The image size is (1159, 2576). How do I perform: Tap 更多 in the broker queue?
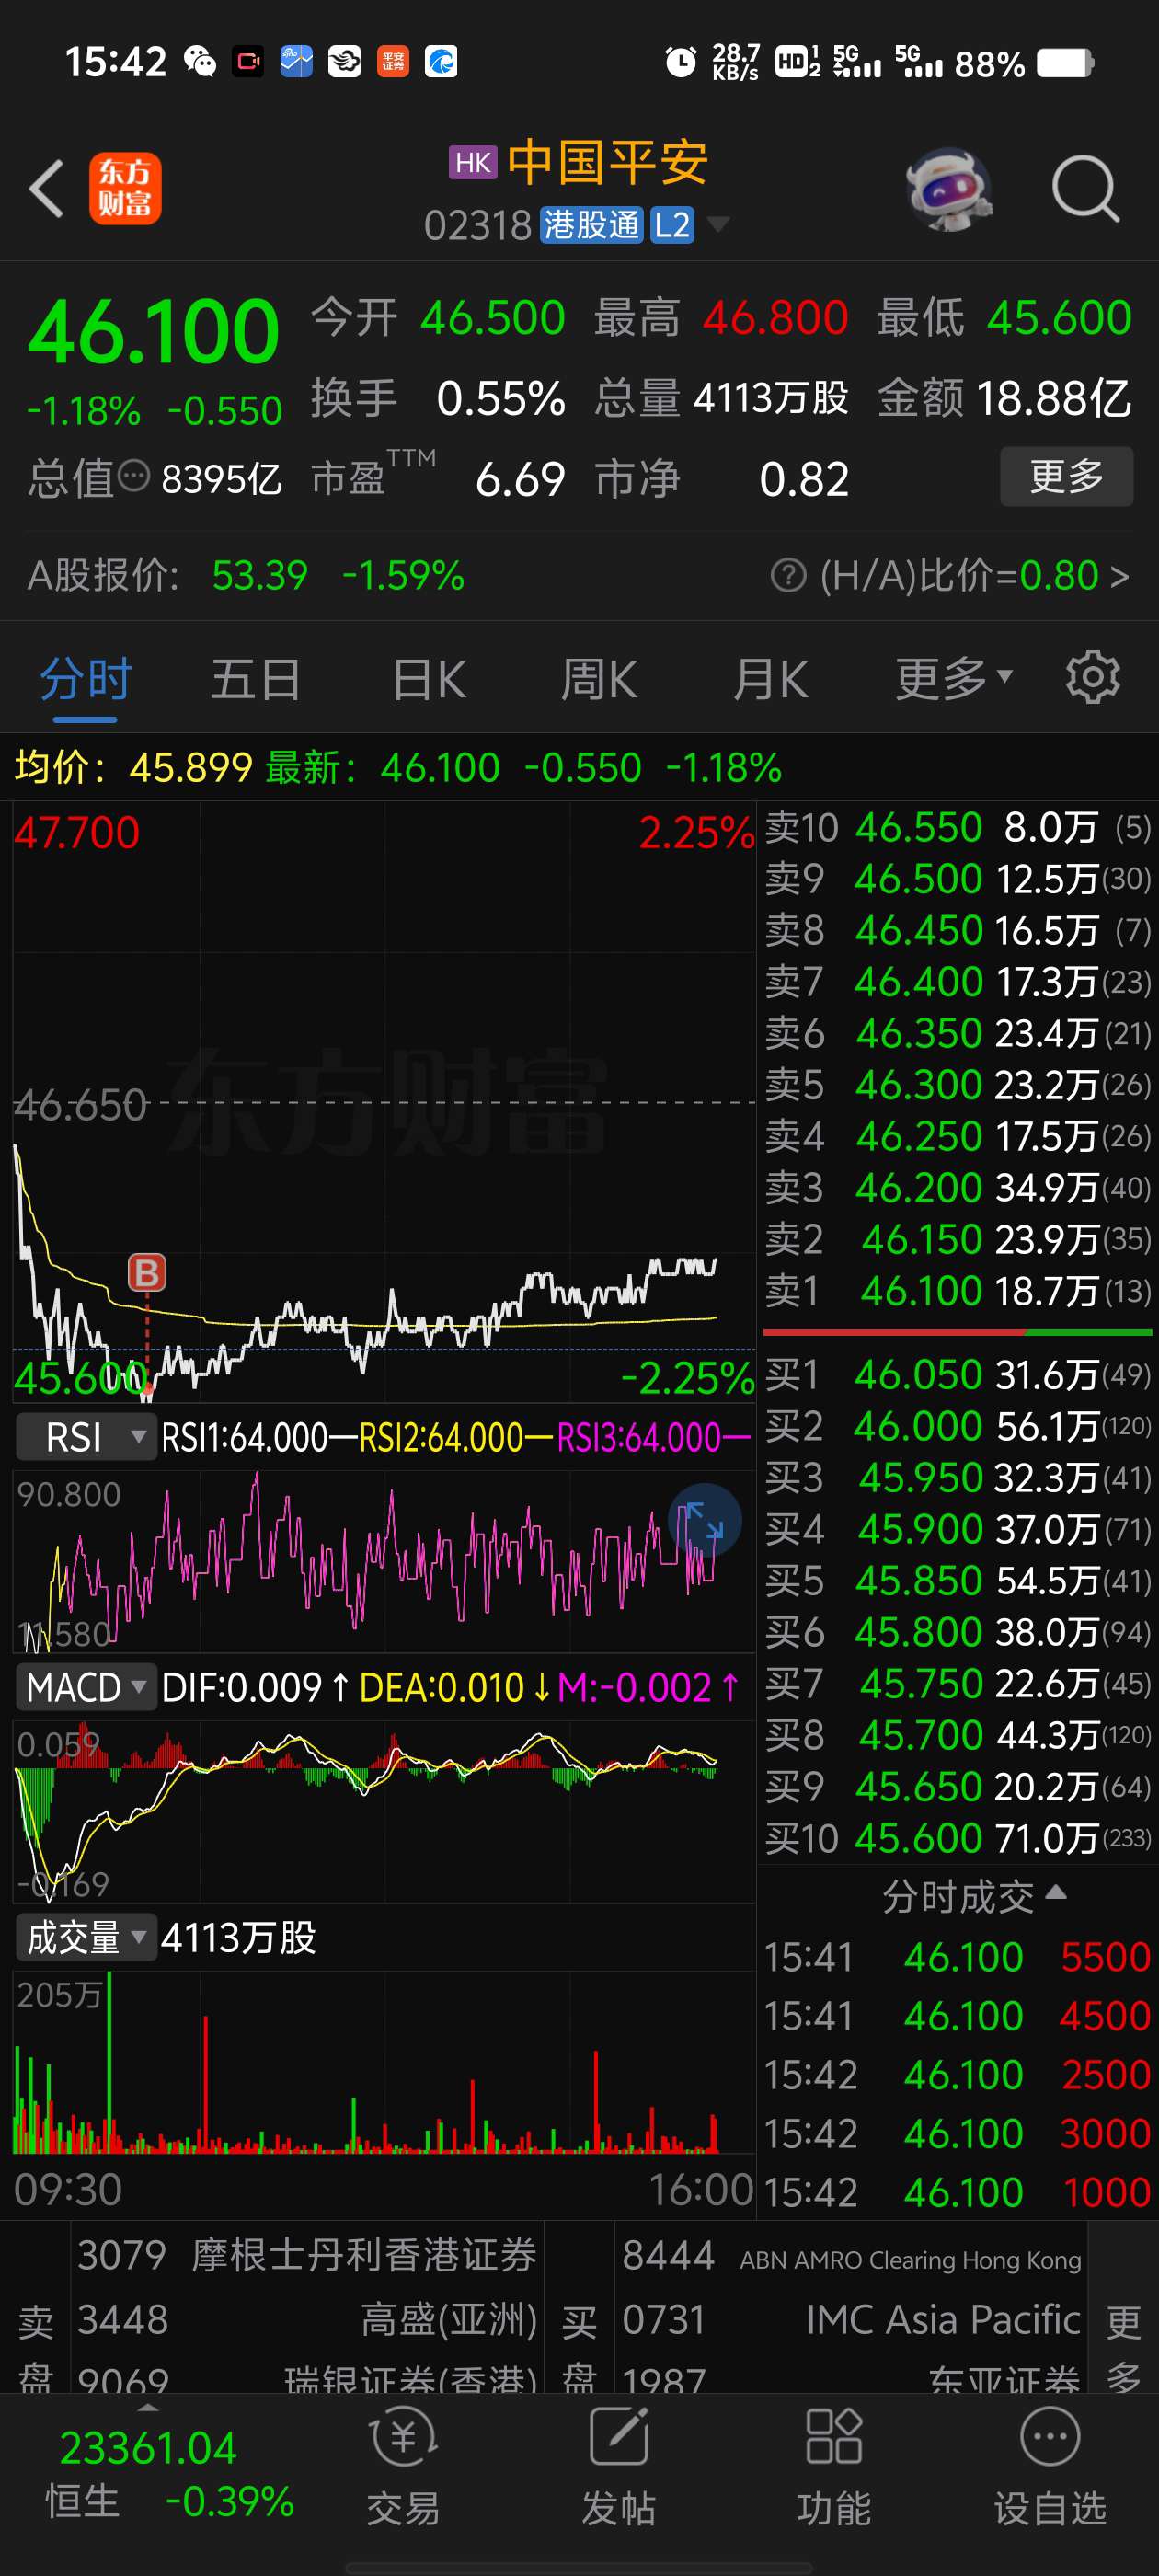tap(1123, 2348)
